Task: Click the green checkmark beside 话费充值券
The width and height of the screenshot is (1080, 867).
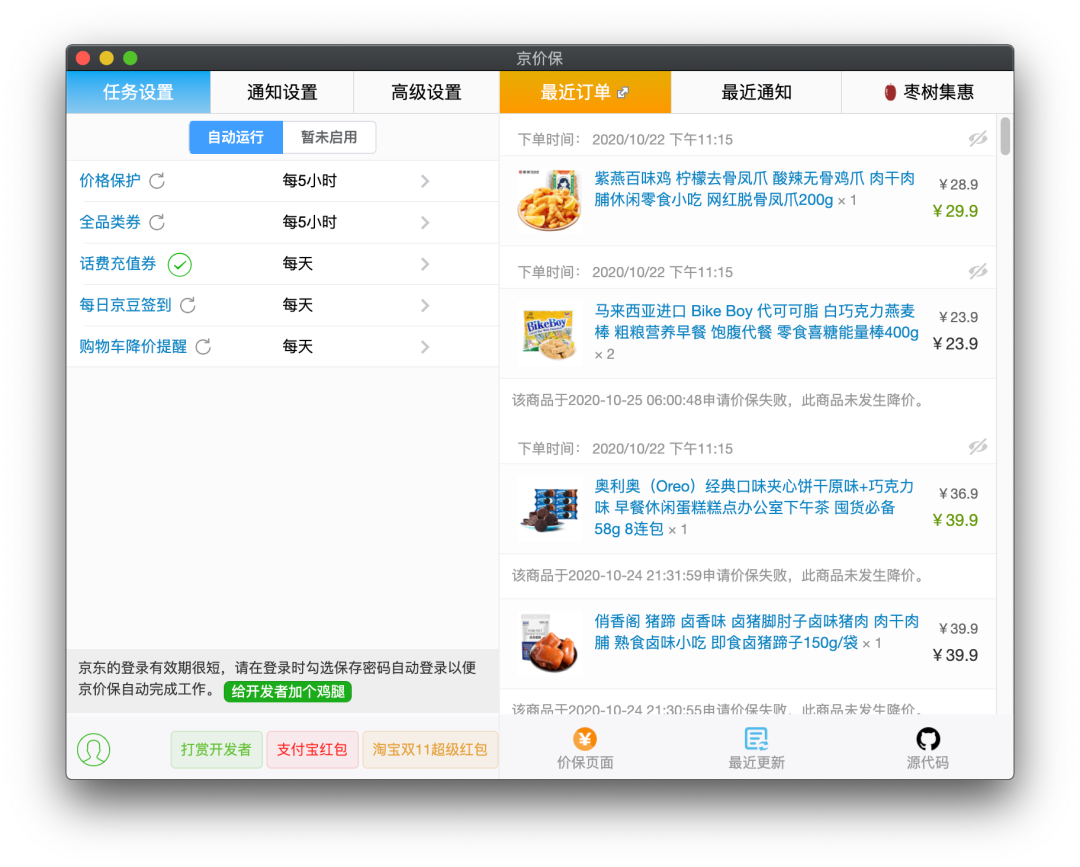Action: (x=179, y=264)
